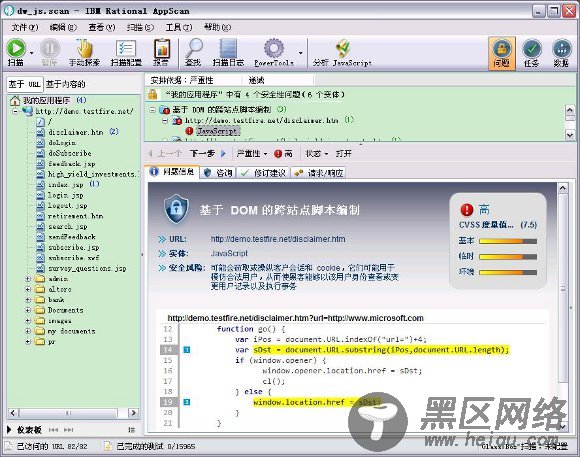
Task: Go to the next issue button
Action: point(208,154)
